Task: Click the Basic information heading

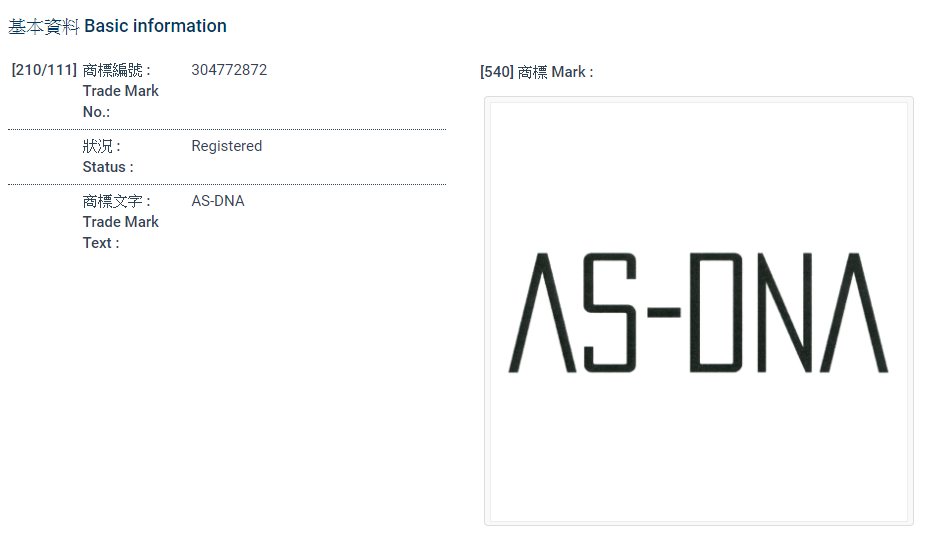Action: (155, 26)
